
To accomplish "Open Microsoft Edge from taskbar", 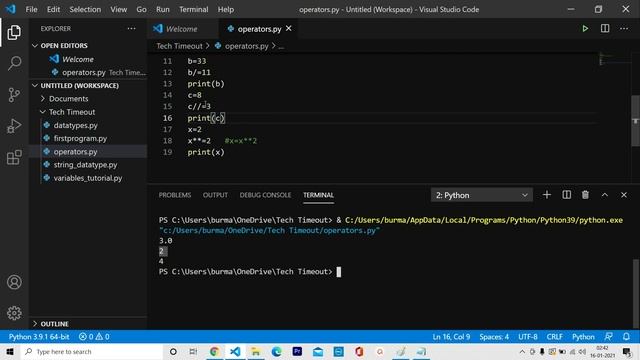I will [276, 351].
